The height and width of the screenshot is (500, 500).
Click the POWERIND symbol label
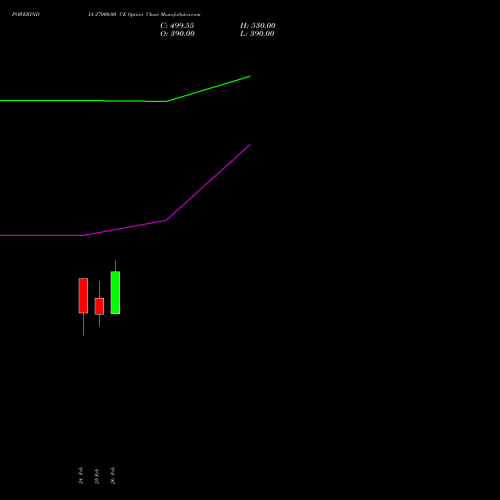tap(26, 14)
